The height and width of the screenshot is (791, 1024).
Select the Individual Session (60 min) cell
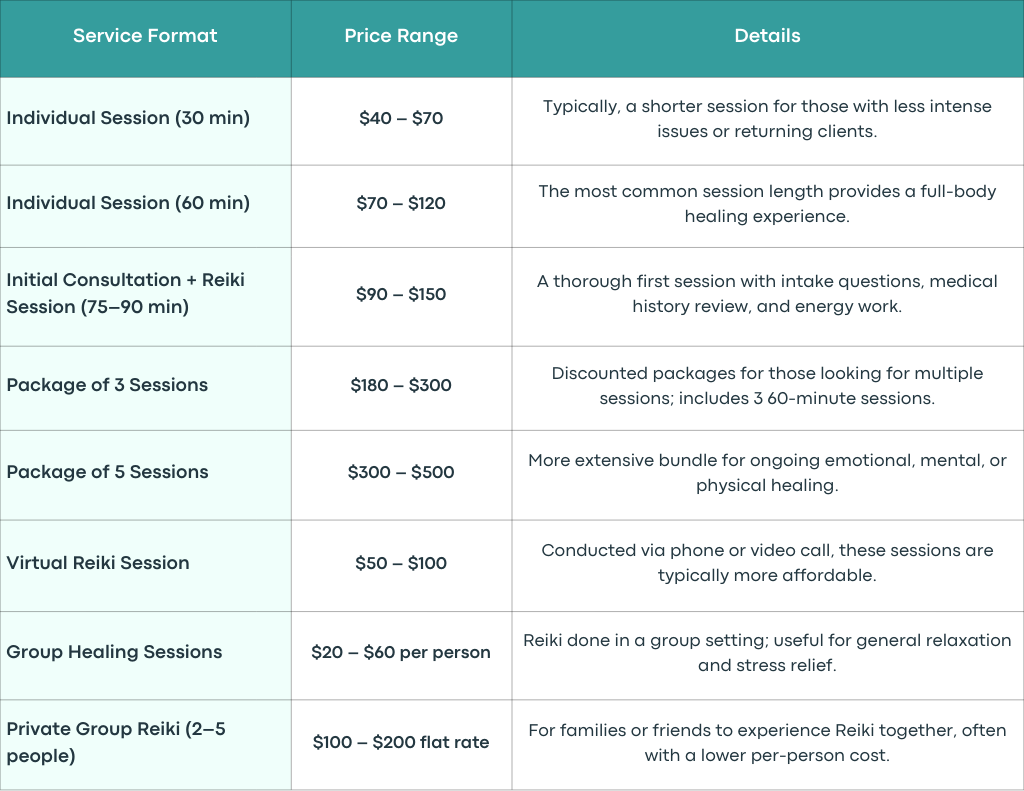[145, 206]
